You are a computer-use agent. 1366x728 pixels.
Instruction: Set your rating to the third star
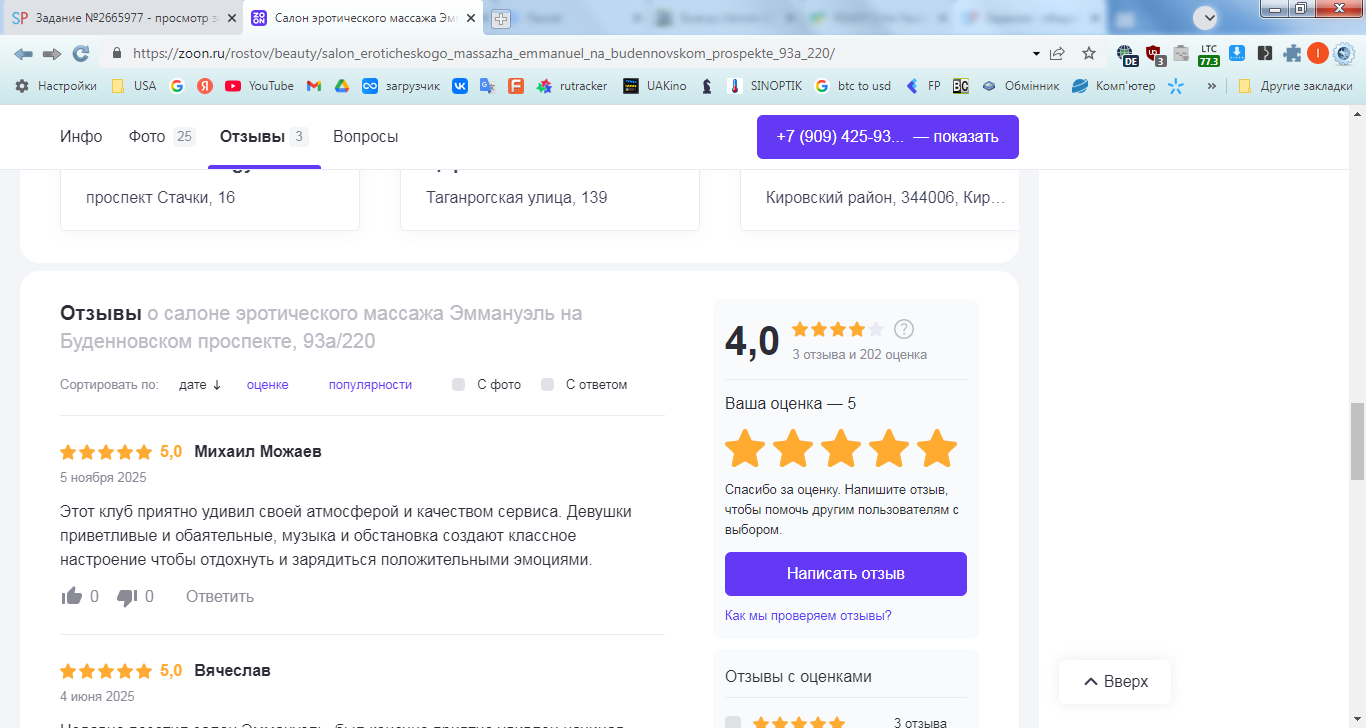[x=841, y=448]
